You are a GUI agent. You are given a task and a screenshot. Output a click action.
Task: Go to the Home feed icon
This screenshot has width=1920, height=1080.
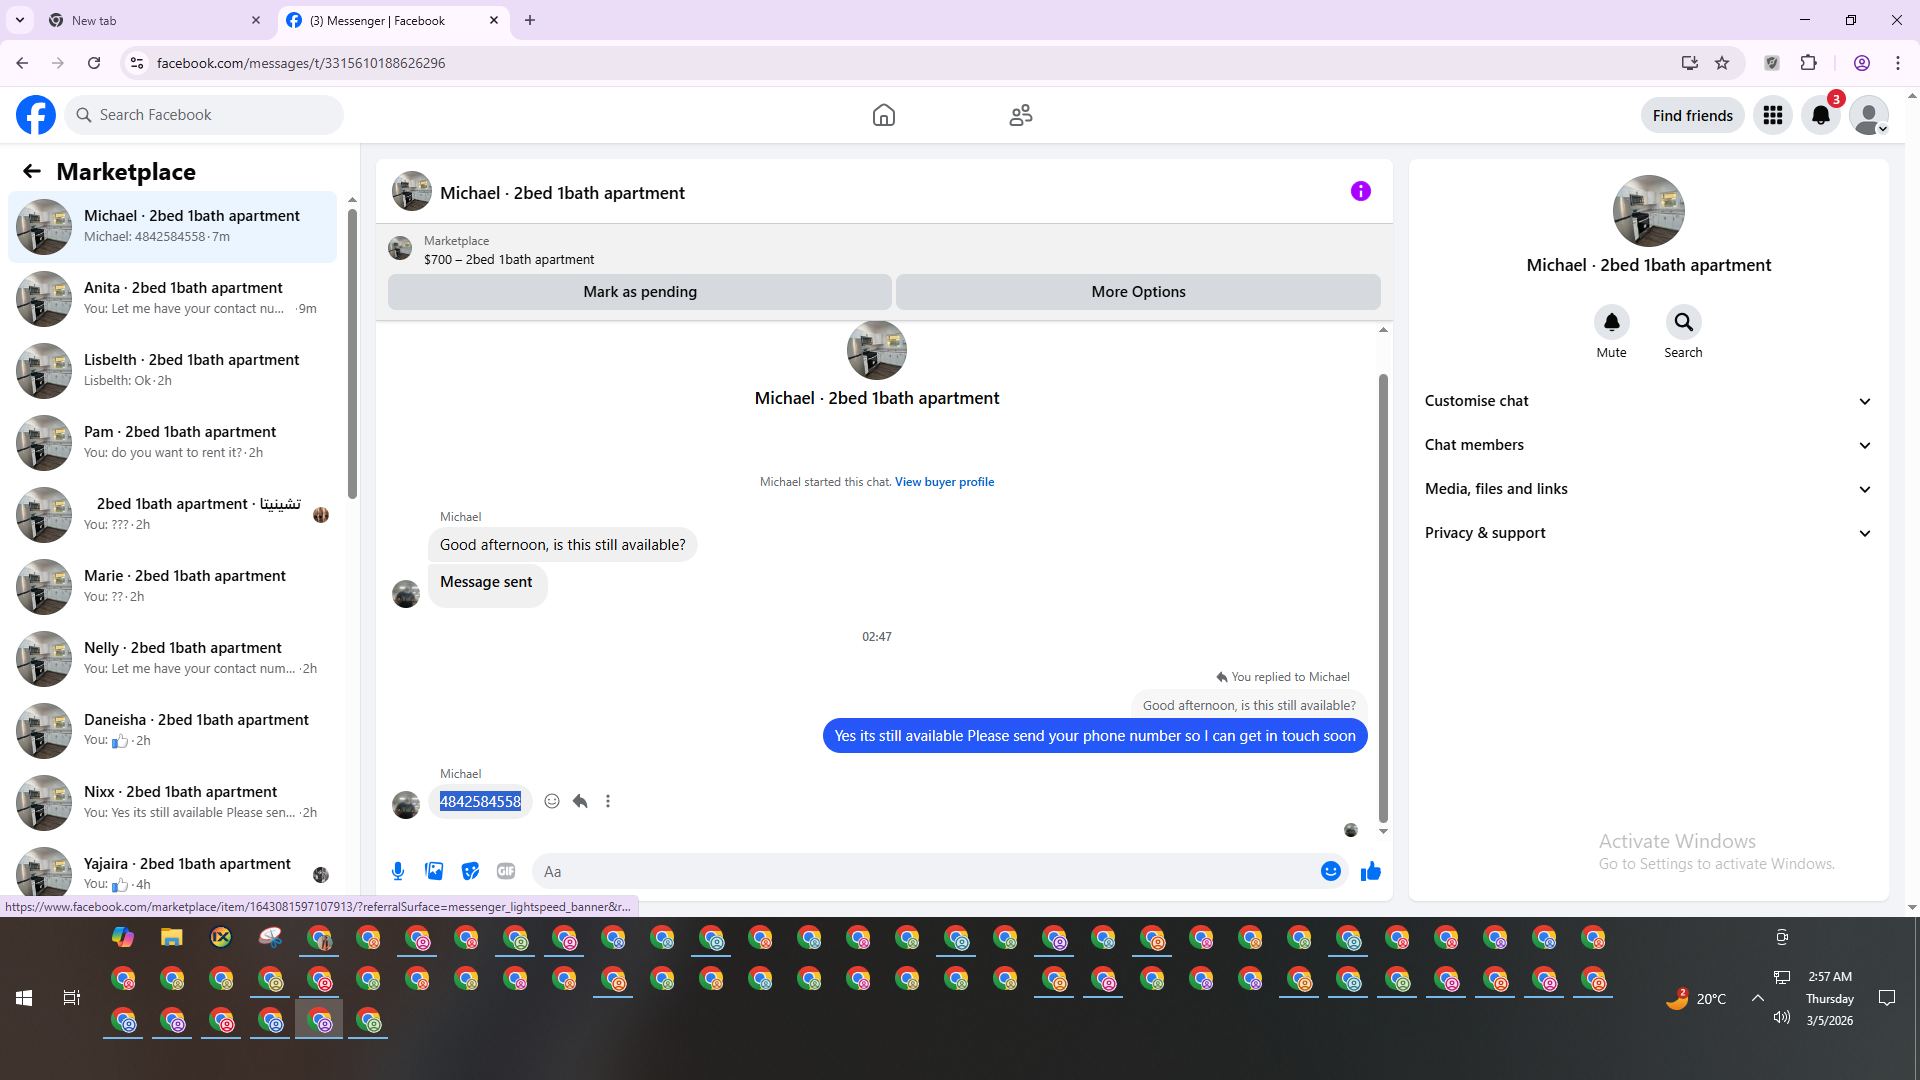(x=884, y=115)
